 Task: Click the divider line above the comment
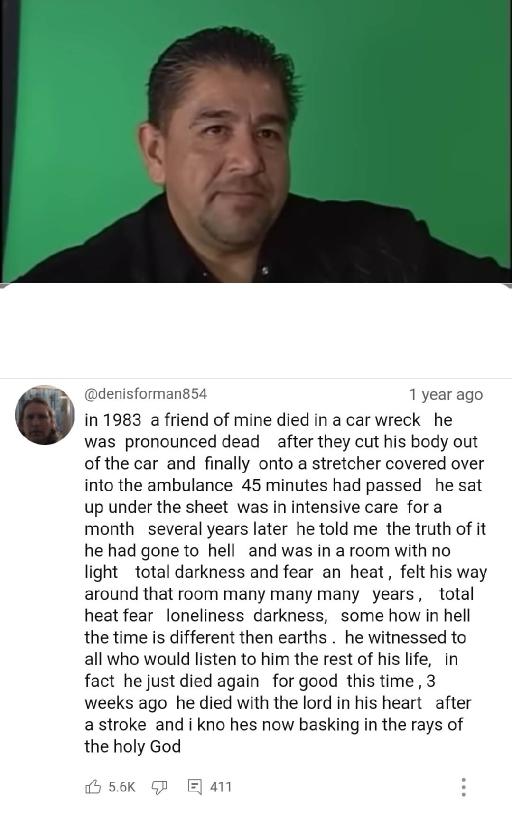256,378
